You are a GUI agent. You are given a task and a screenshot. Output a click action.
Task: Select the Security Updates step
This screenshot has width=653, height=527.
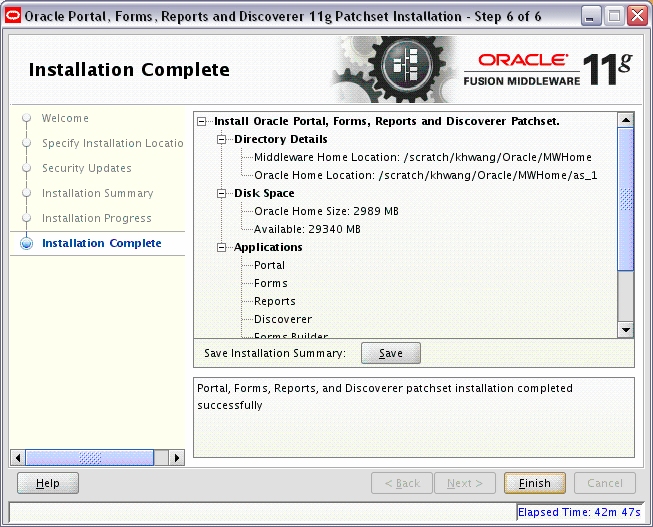pyautogui.click(x=87, y=168)
